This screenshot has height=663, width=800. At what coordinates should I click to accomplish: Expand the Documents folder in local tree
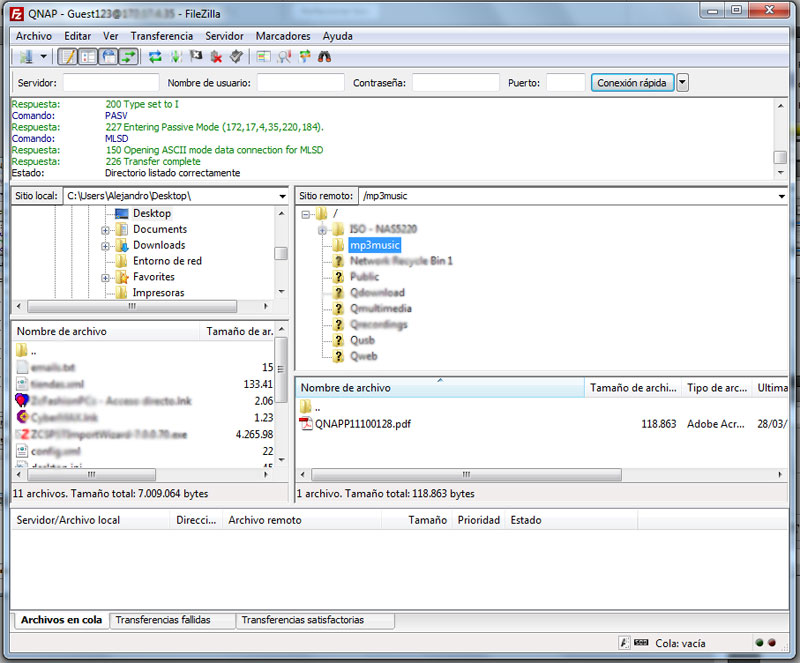point(105,230)
